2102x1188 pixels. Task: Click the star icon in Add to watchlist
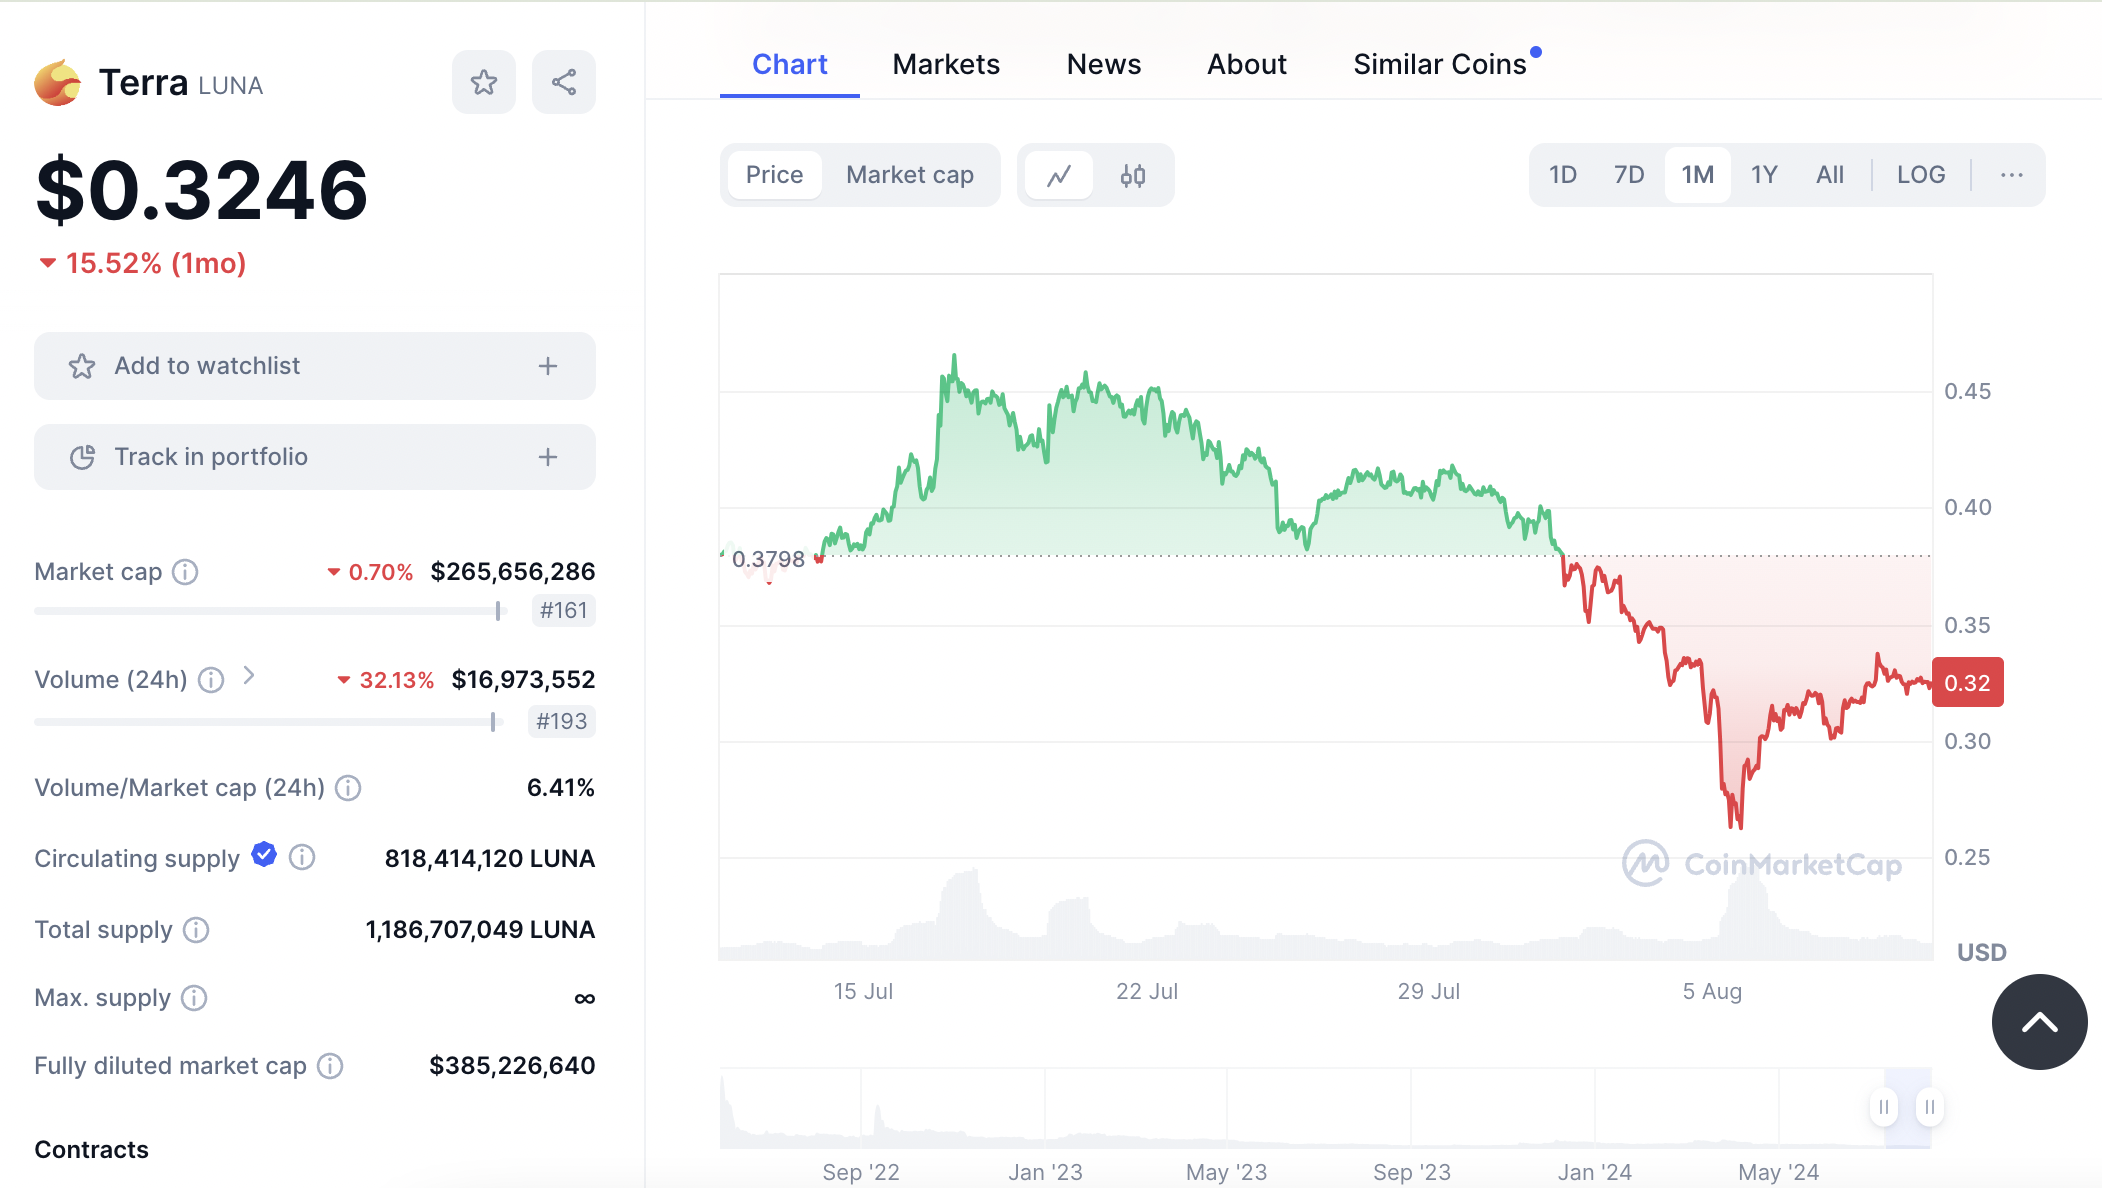(x=82, y=366)
